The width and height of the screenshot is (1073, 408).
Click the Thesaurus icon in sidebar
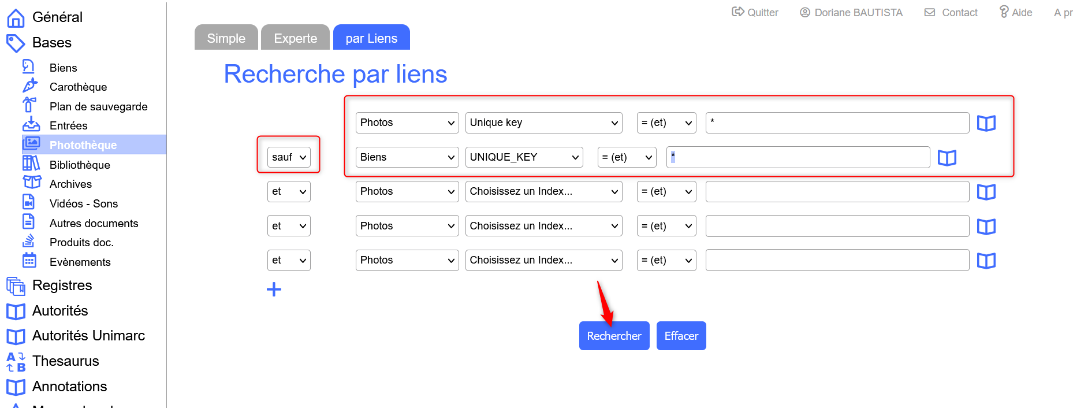click(x=16, y=361)
